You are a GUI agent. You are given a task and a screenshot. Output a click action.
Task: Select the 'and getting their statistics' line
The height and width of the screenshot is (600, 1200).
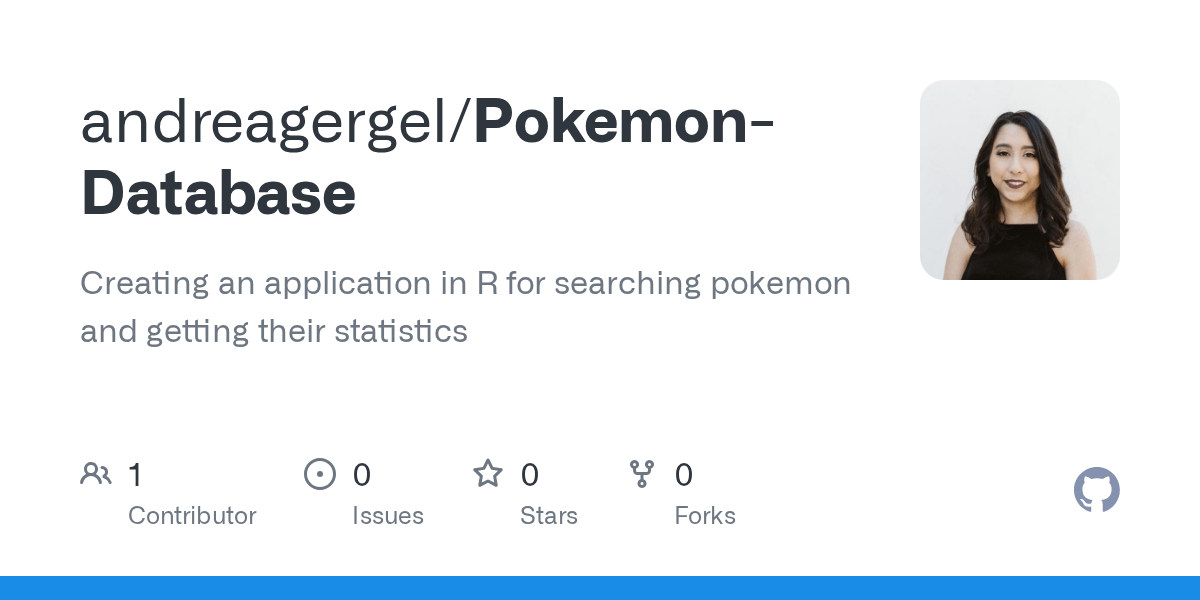(x=274, y=331)
